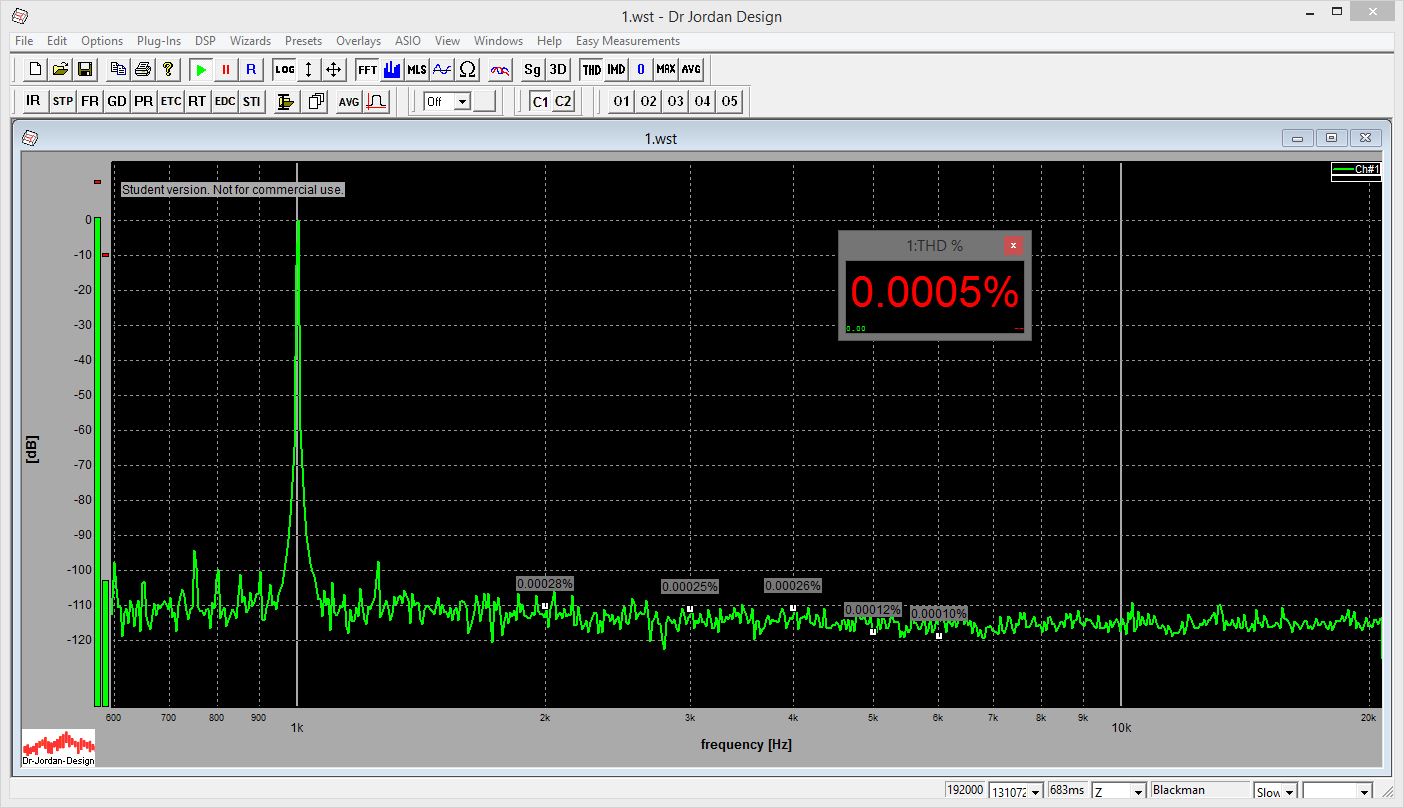Click the four-way pan arrows icon
1404x808 pixels.
pos(334,69)
